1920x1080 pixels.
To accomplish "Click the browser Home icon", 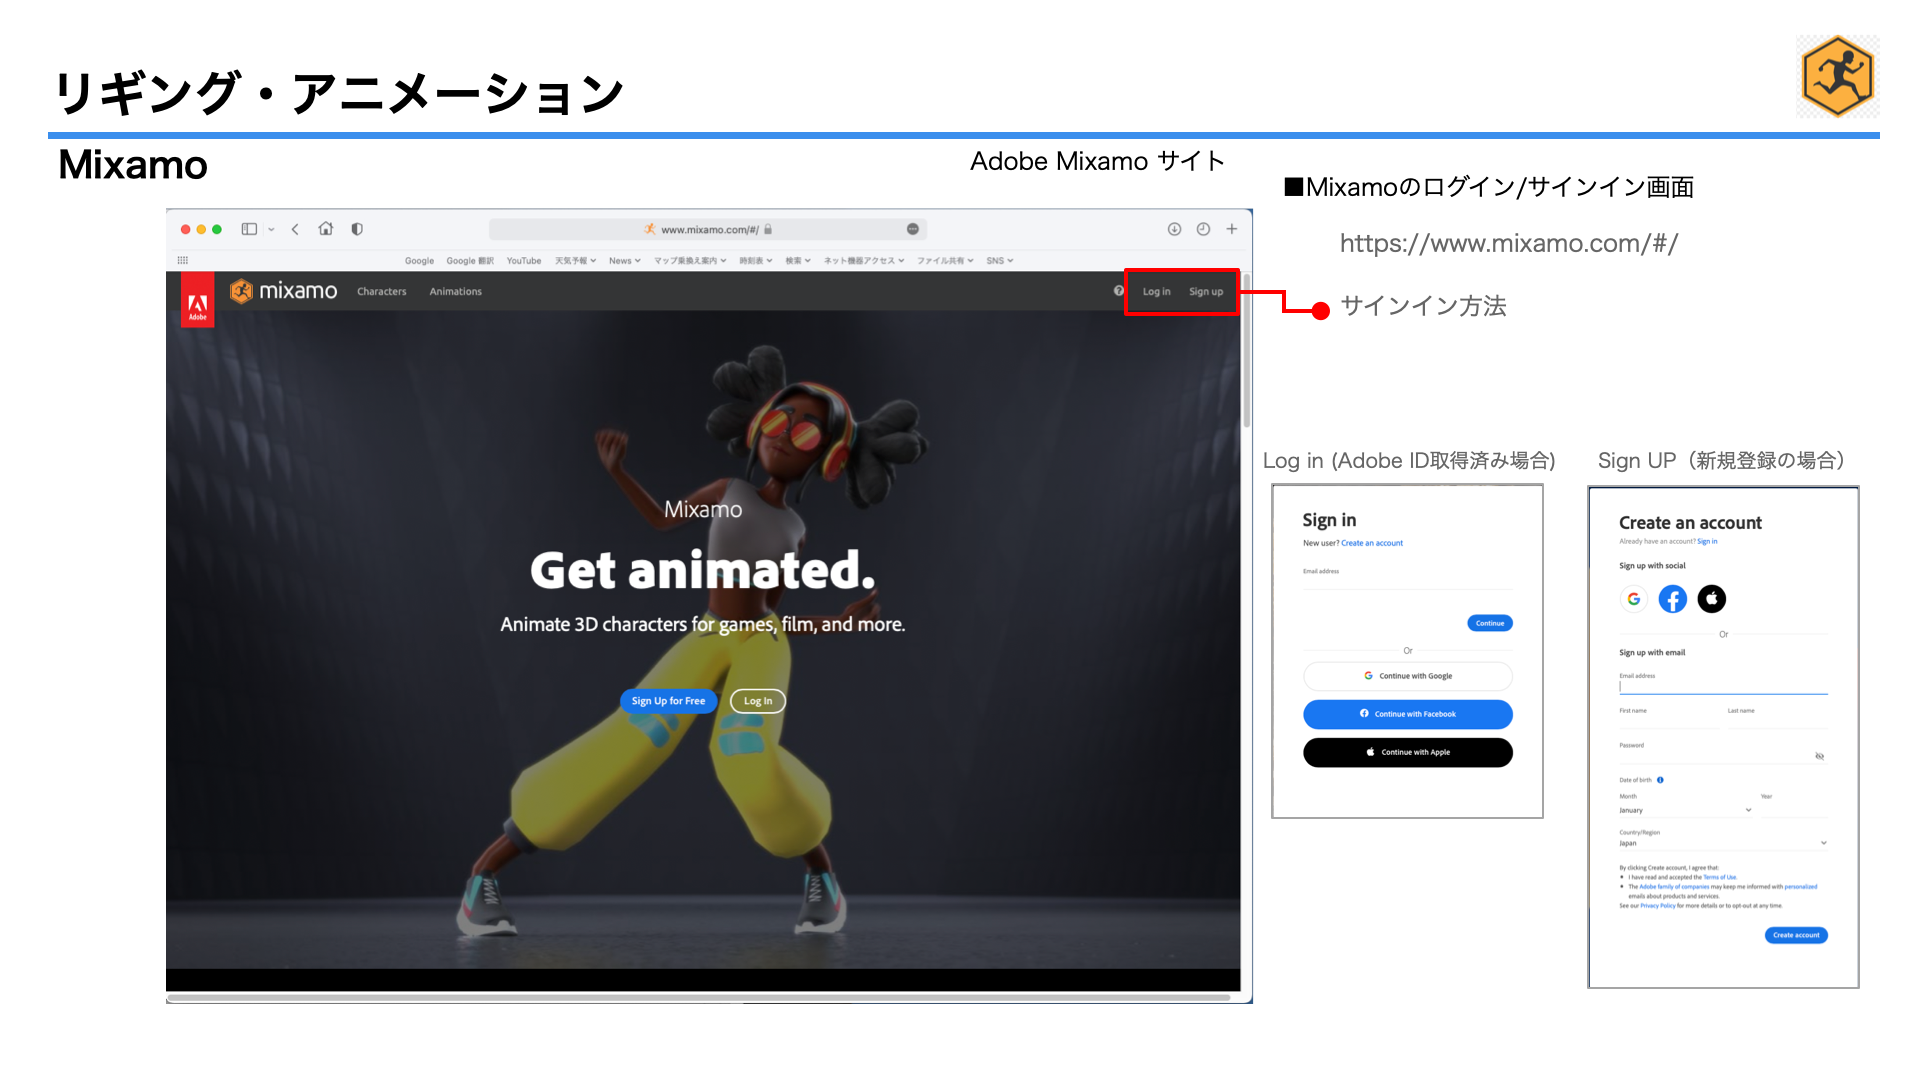I will pos(326,229).
